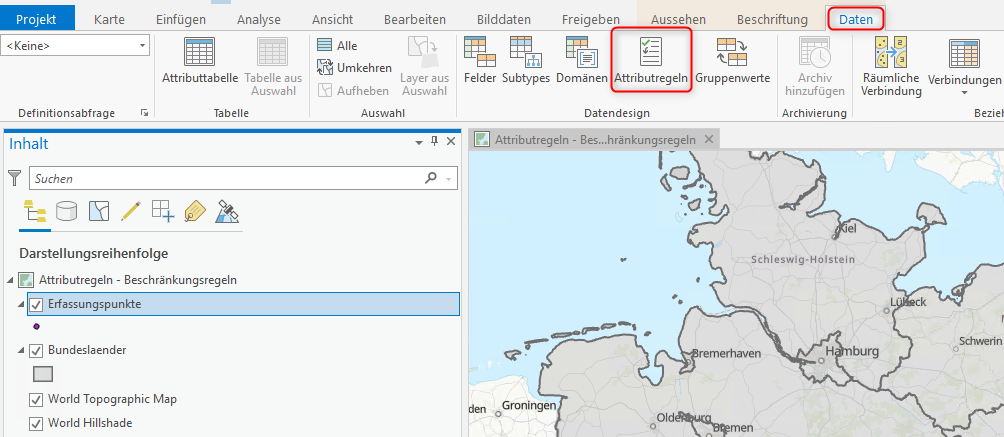Click the Darstellungsreihenfolge heading

[x=93, y=254]
